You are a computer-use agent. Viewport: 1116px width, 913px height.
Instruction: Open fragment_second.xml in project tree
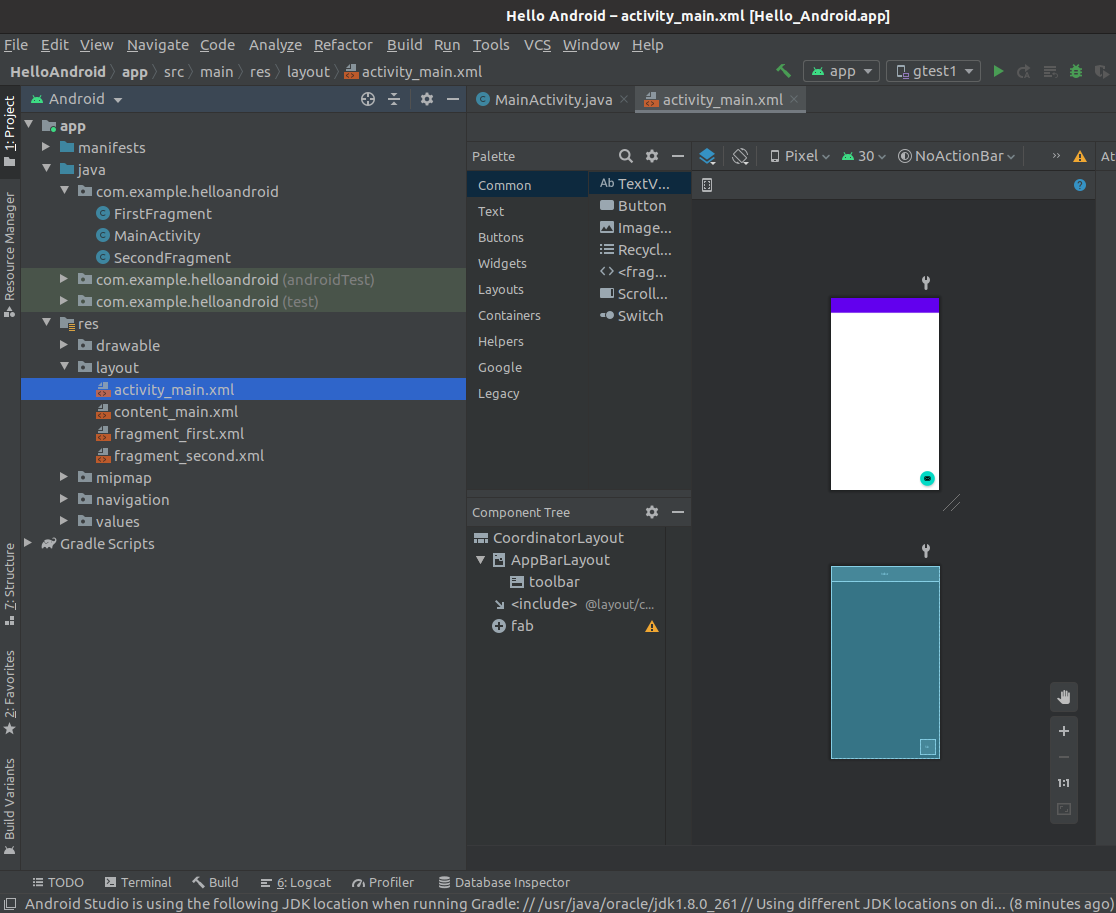(189, 455)
